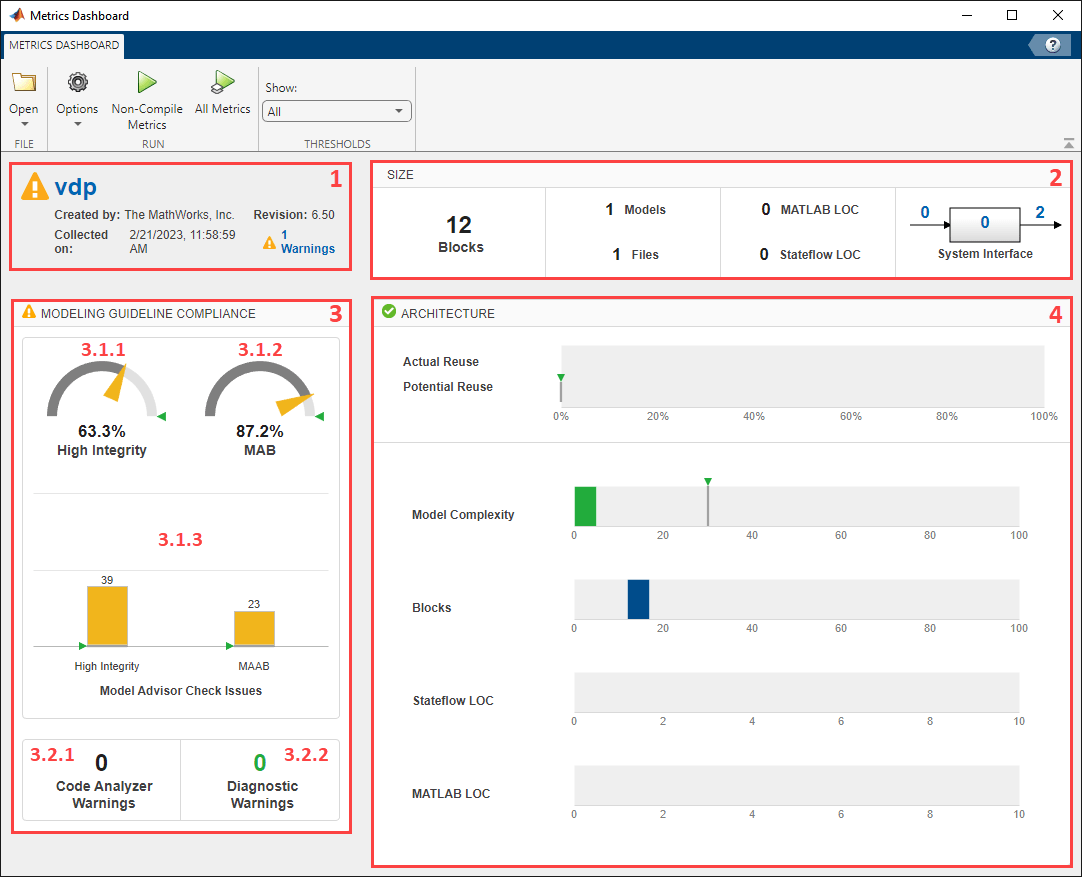The width and height of the screenshot is (1082, 877).
Task: Click the Modeling Guideline Compliance warning icon
Action: pos(29,313)
